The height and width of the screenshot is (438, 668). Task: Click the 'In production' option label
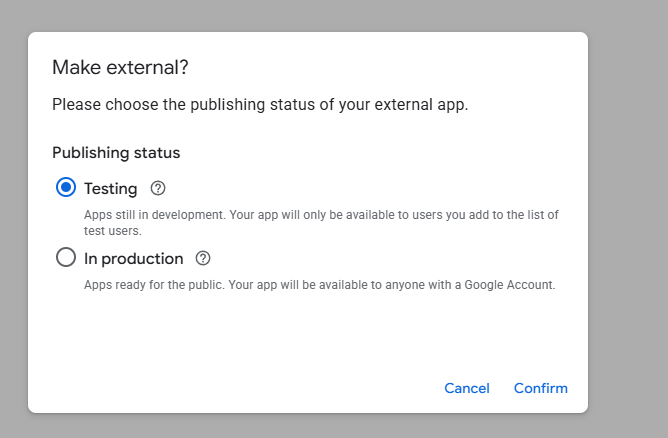click(134, 259)
